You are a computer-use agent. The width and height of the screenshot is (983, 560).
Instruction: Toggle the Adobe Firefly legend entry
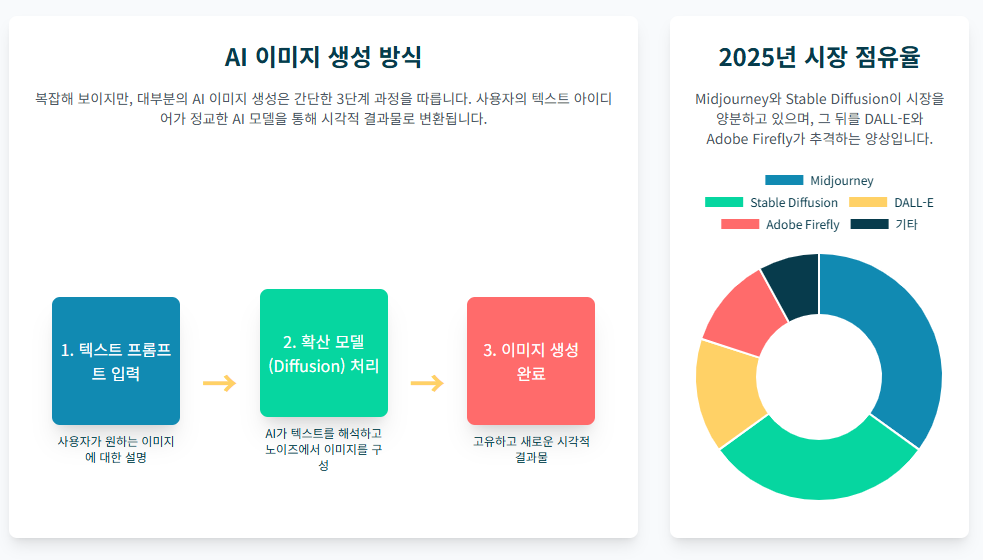pos(780,224)
